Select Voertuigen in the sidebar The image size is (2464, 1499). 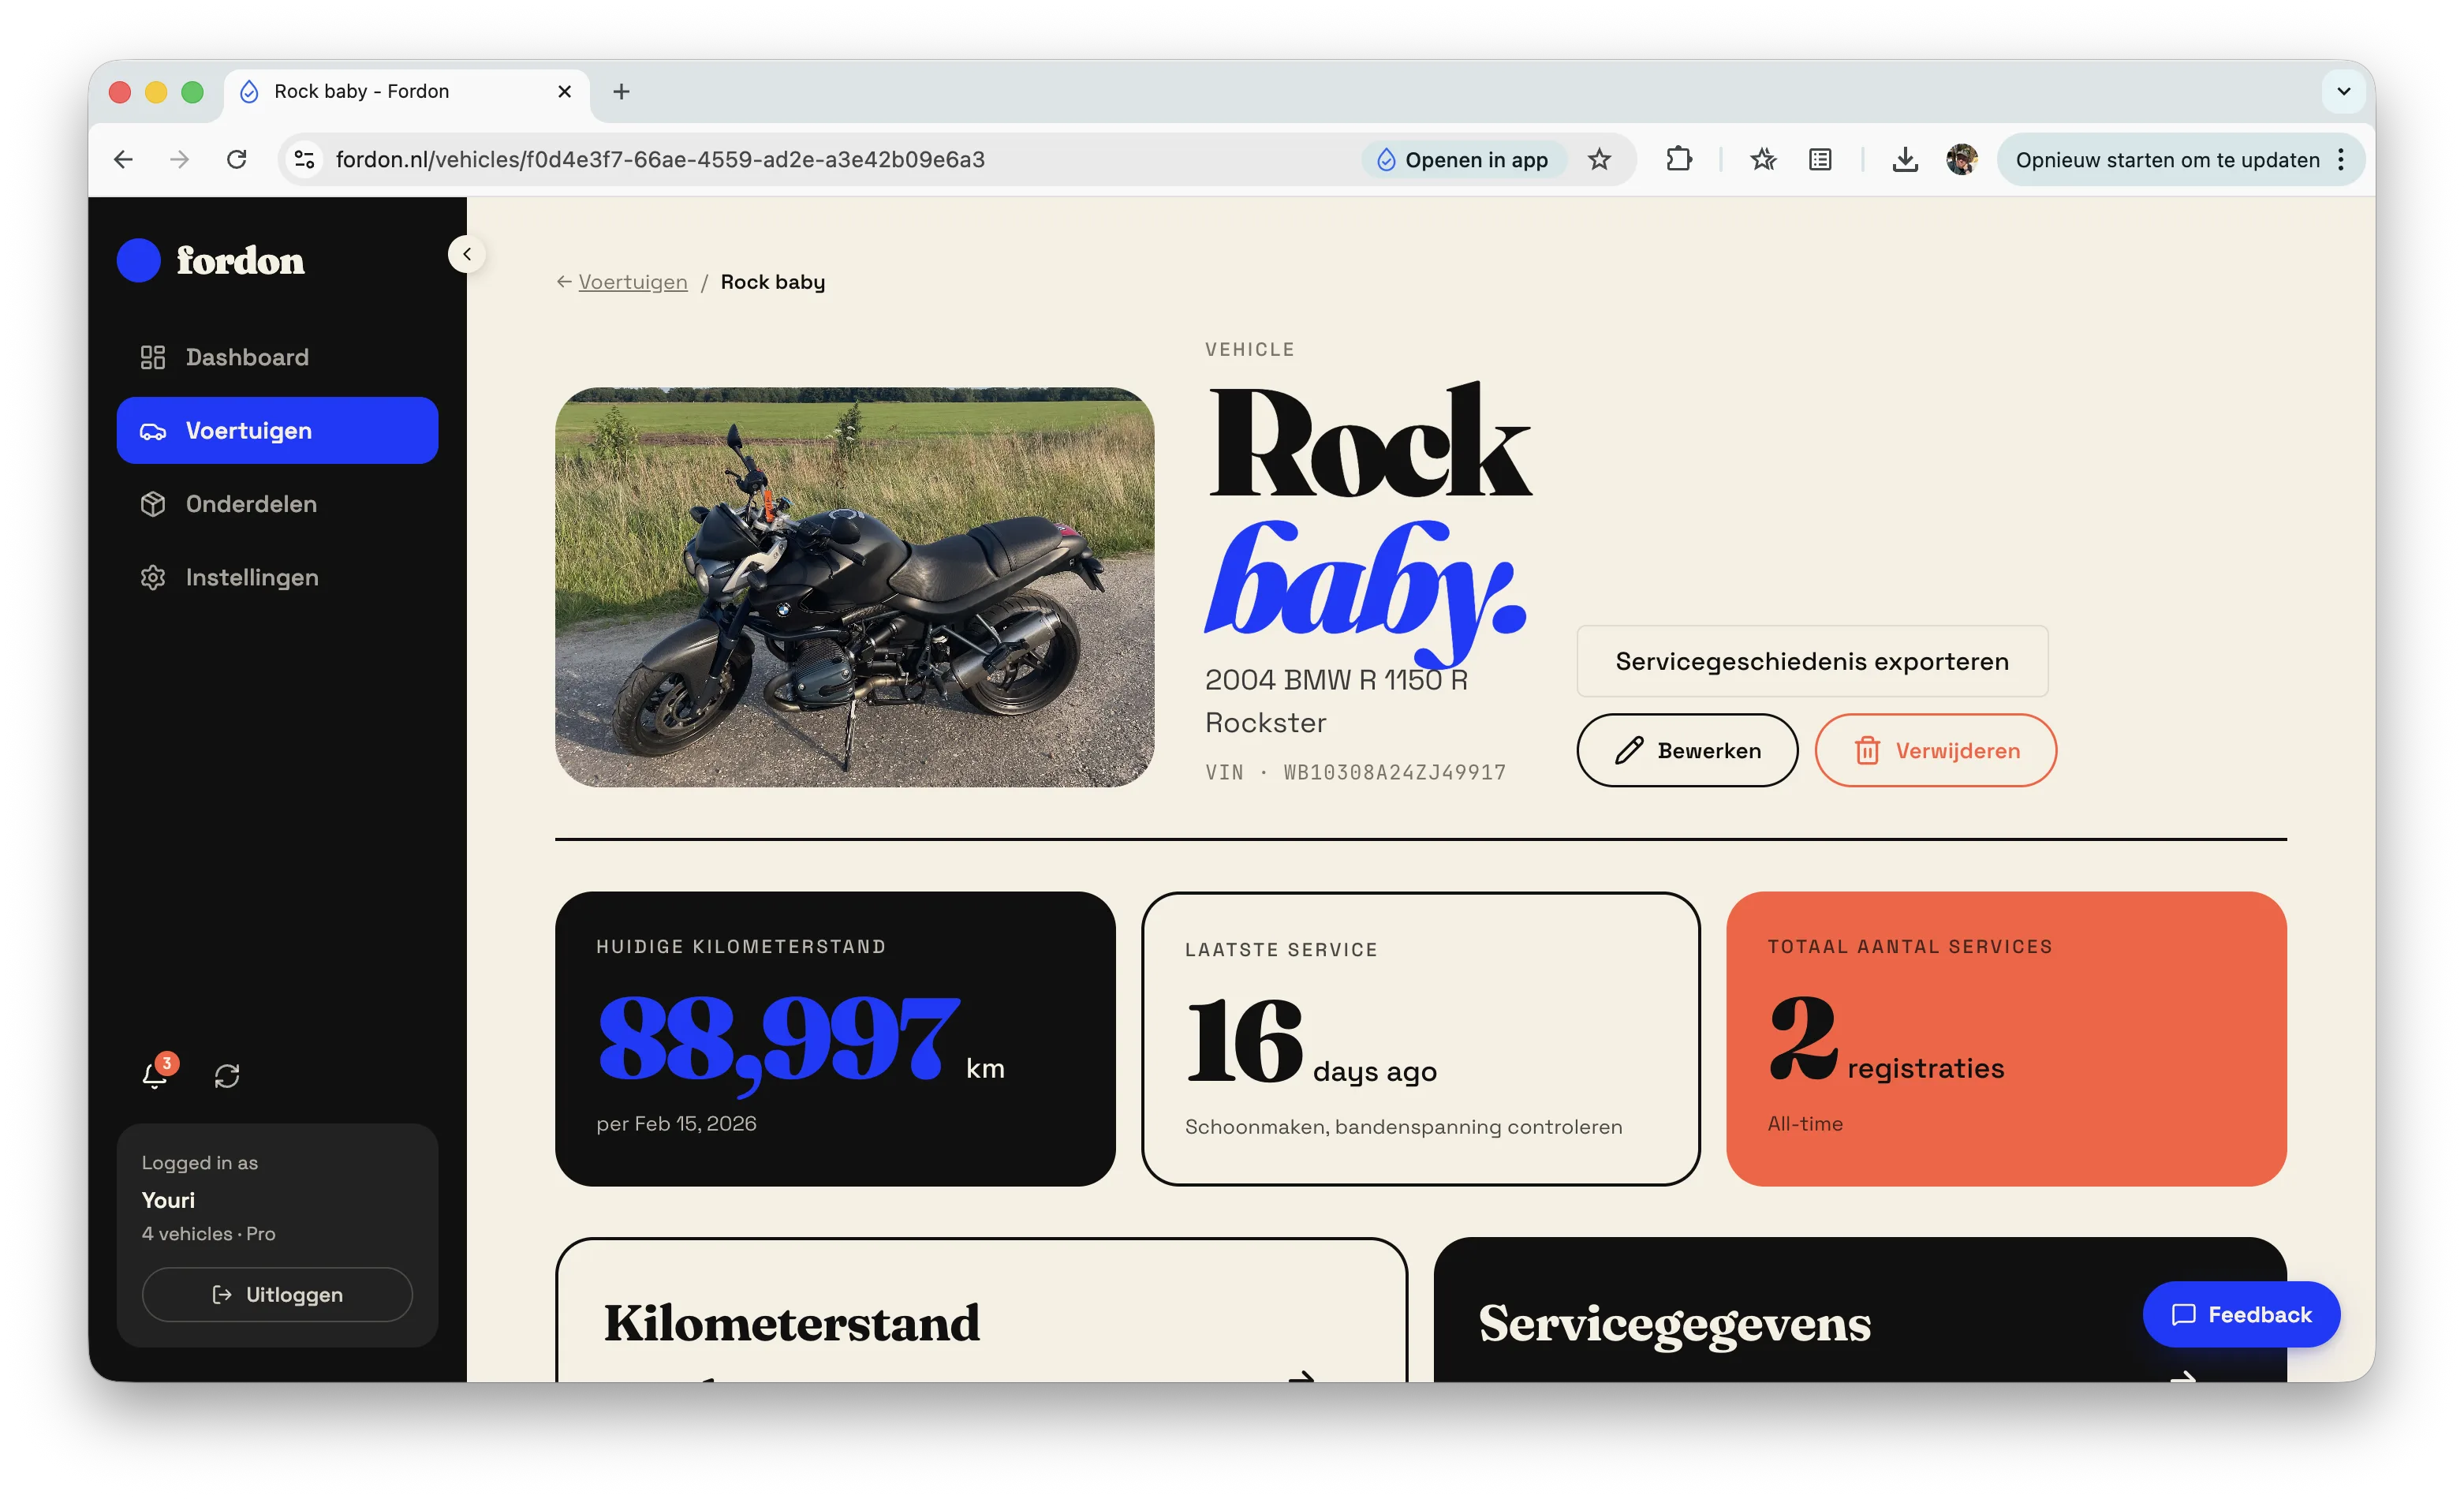277,430
